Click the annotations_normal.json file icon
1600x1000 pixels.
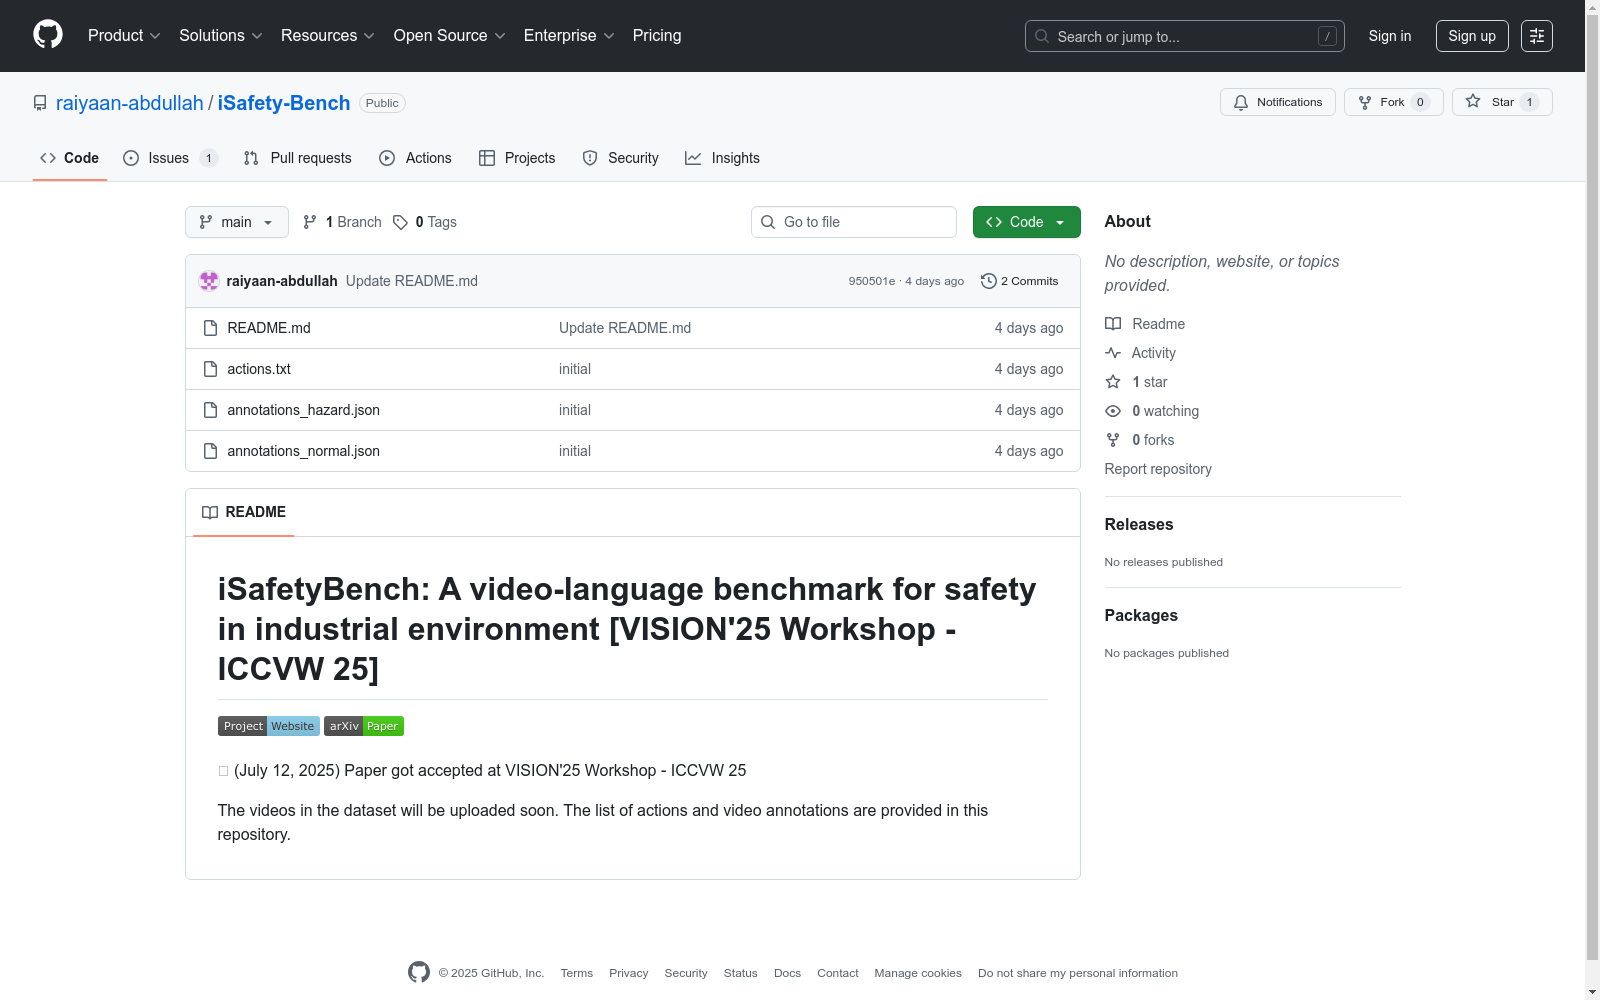[x=210, y=451]
